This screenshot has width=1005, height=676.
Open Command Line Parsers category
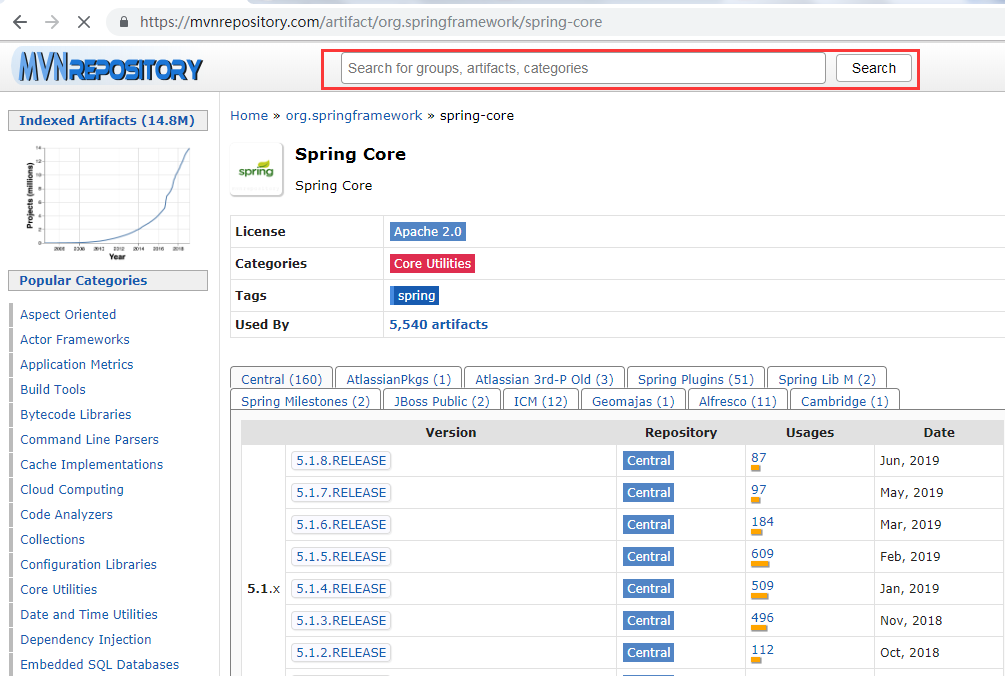tap(89, 440)
